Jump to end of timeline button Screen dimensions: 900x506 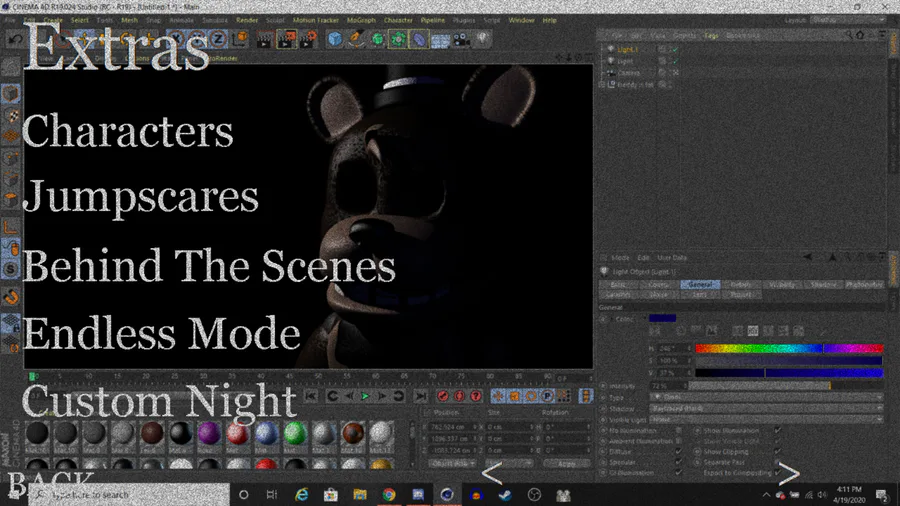pyautogui.click(x=420, y=396)
